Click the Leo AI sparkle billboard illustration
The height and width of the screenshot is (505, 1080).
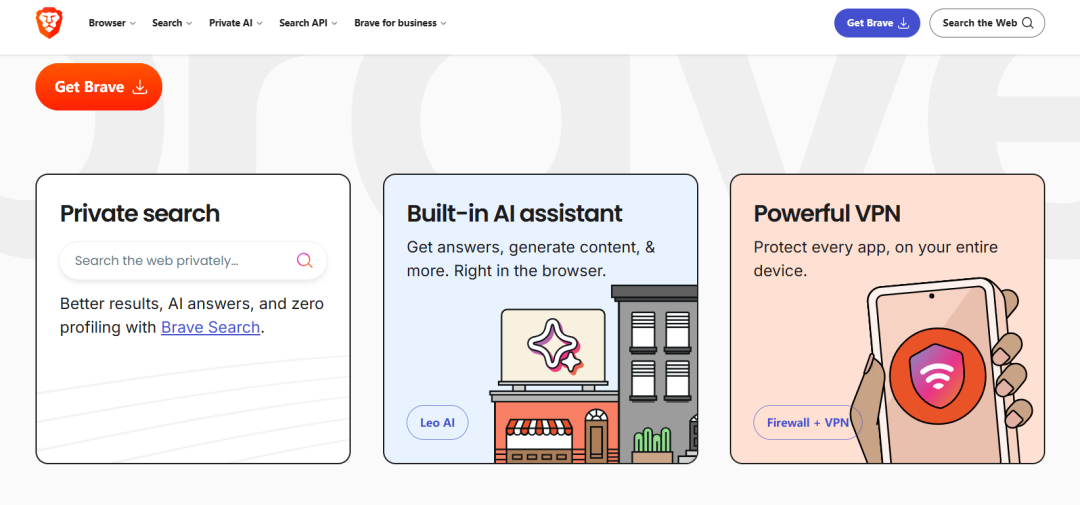[x=553, y=345]
